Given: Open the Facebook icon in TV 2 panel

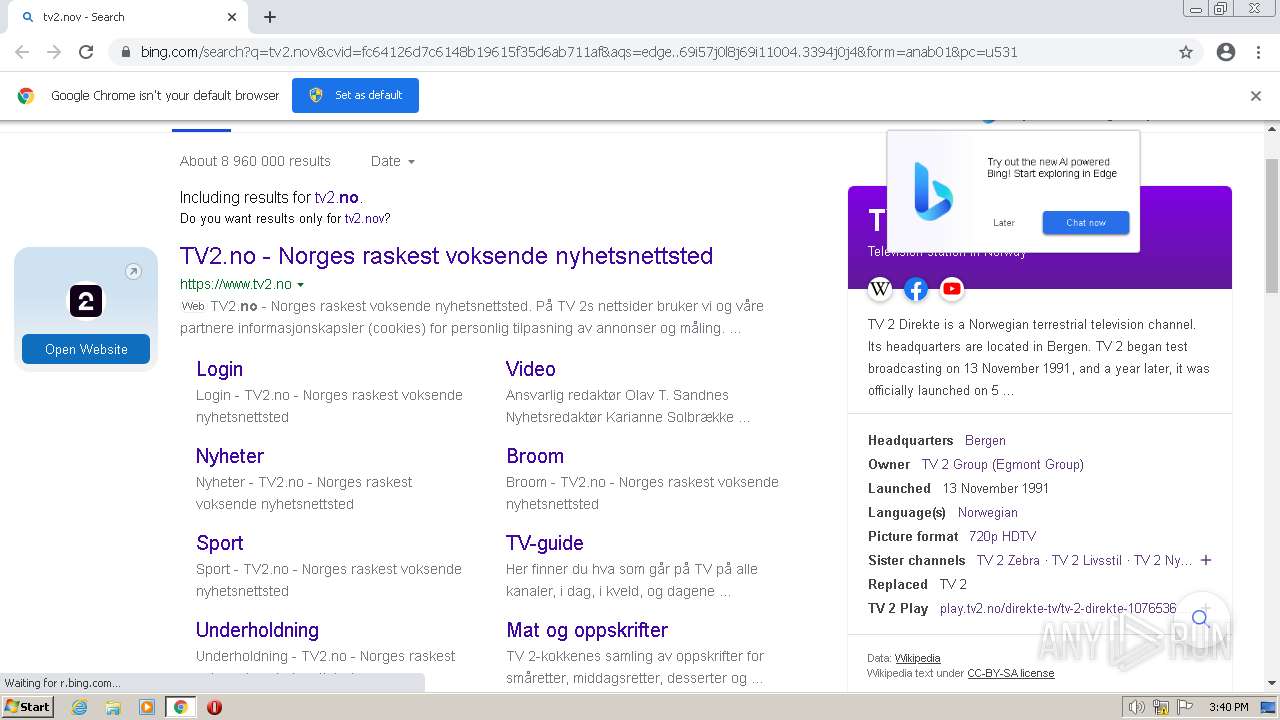Looking at the screenshot, I should [916, 289].
